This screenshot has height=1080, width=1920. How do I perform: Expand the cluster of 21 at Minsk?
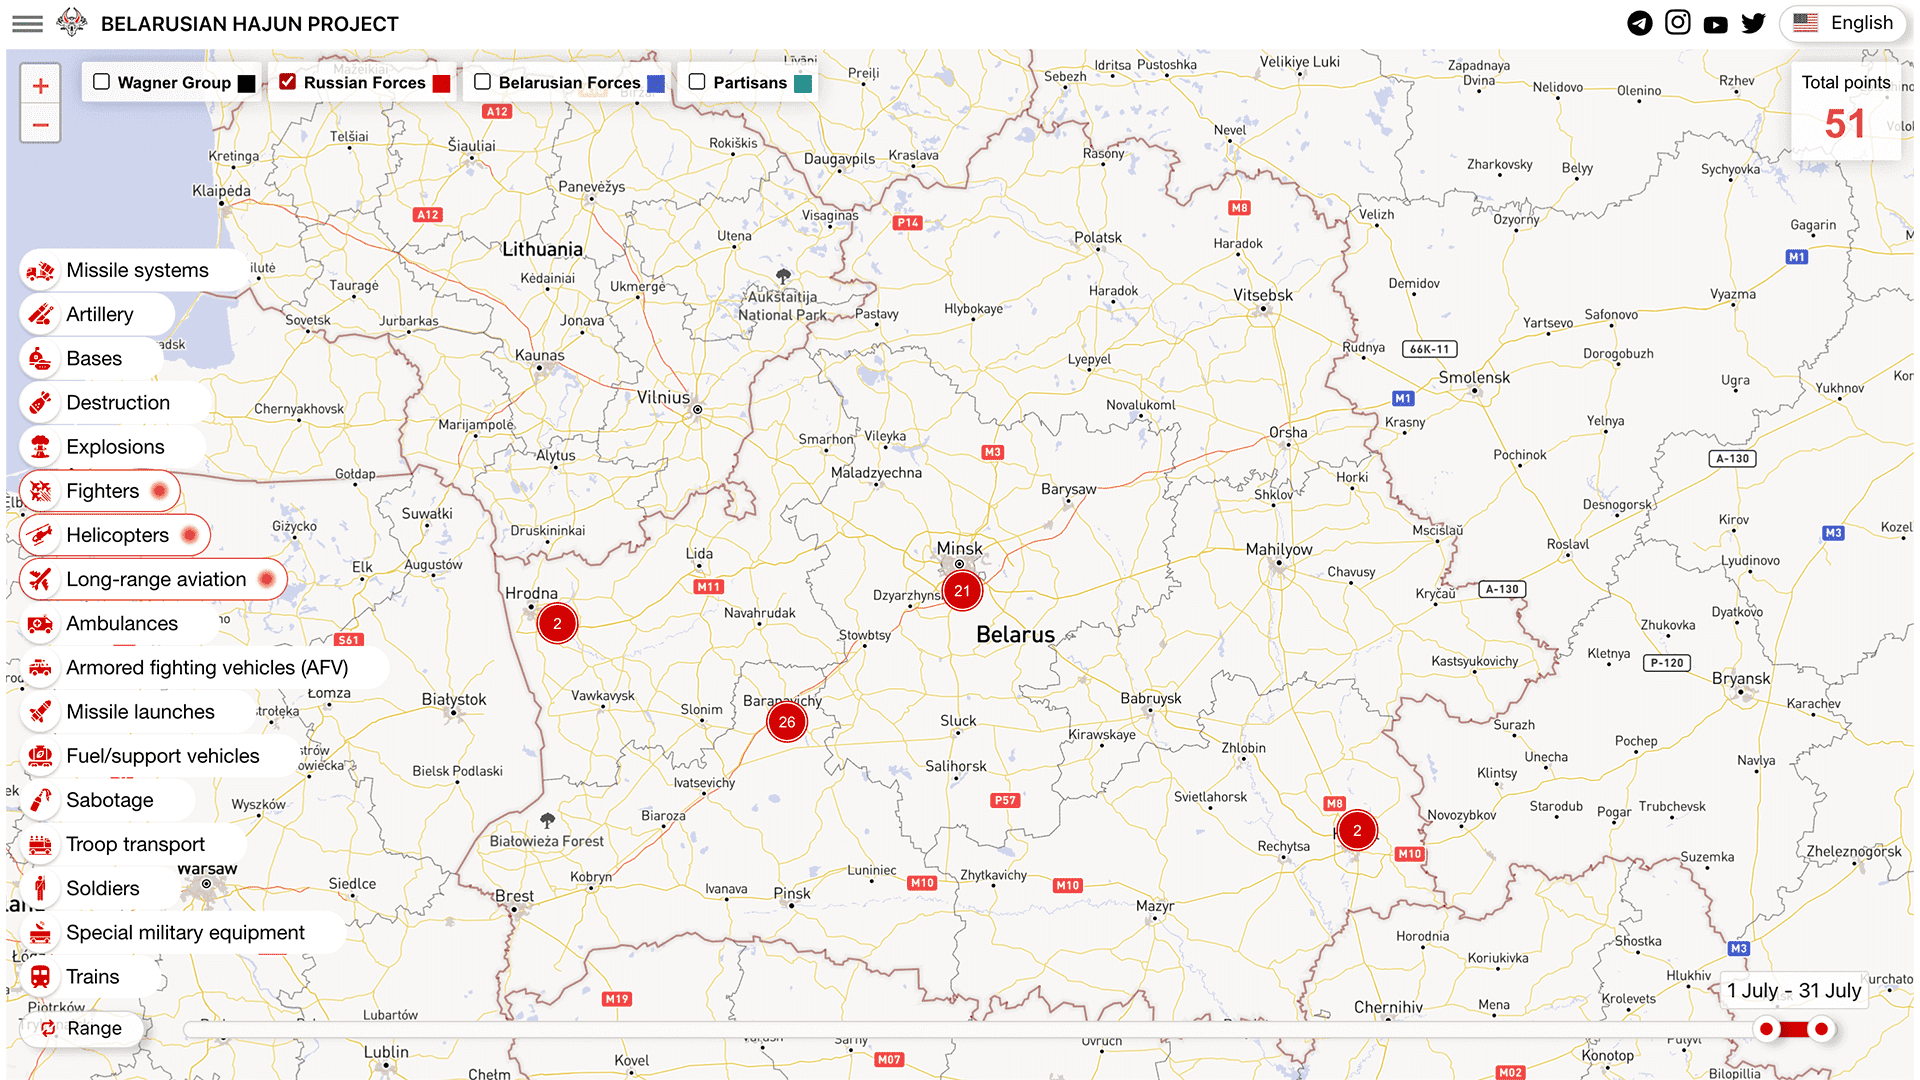click(962, 591)
